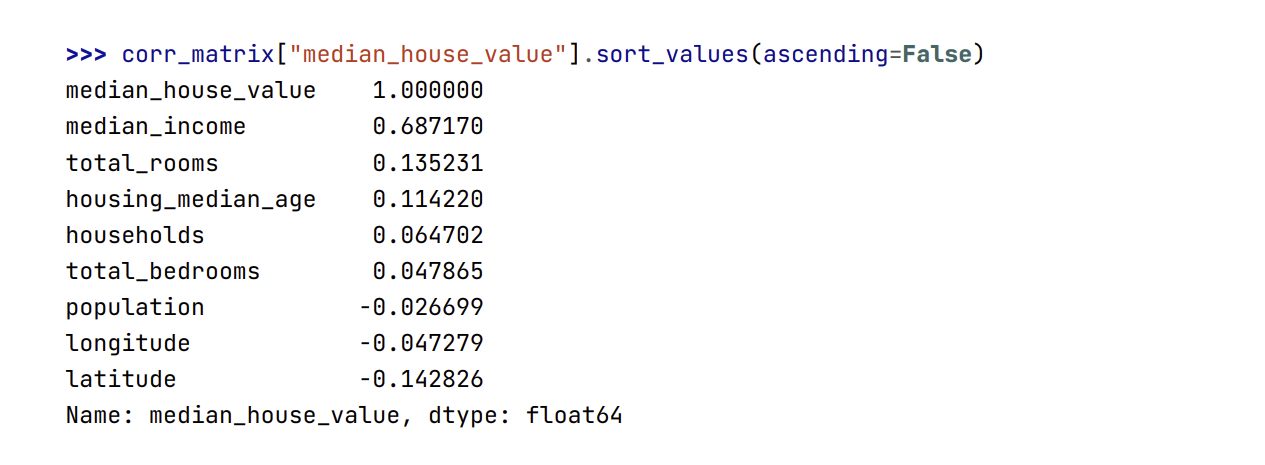1265x465 pixels.
Task: Click the 0.047865 total_bedrooms value
Action: tap(428, 271)
